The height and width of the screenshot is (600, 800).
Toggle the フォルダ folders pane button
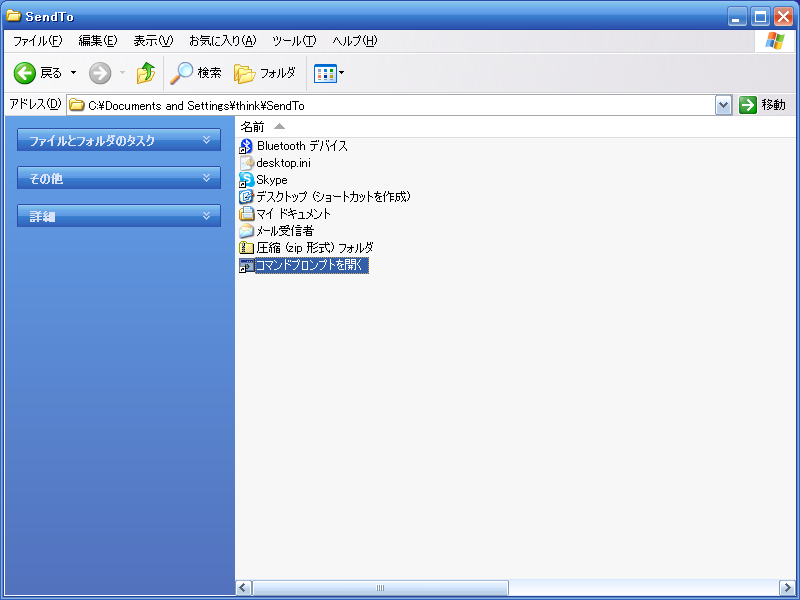coord(265,73)
